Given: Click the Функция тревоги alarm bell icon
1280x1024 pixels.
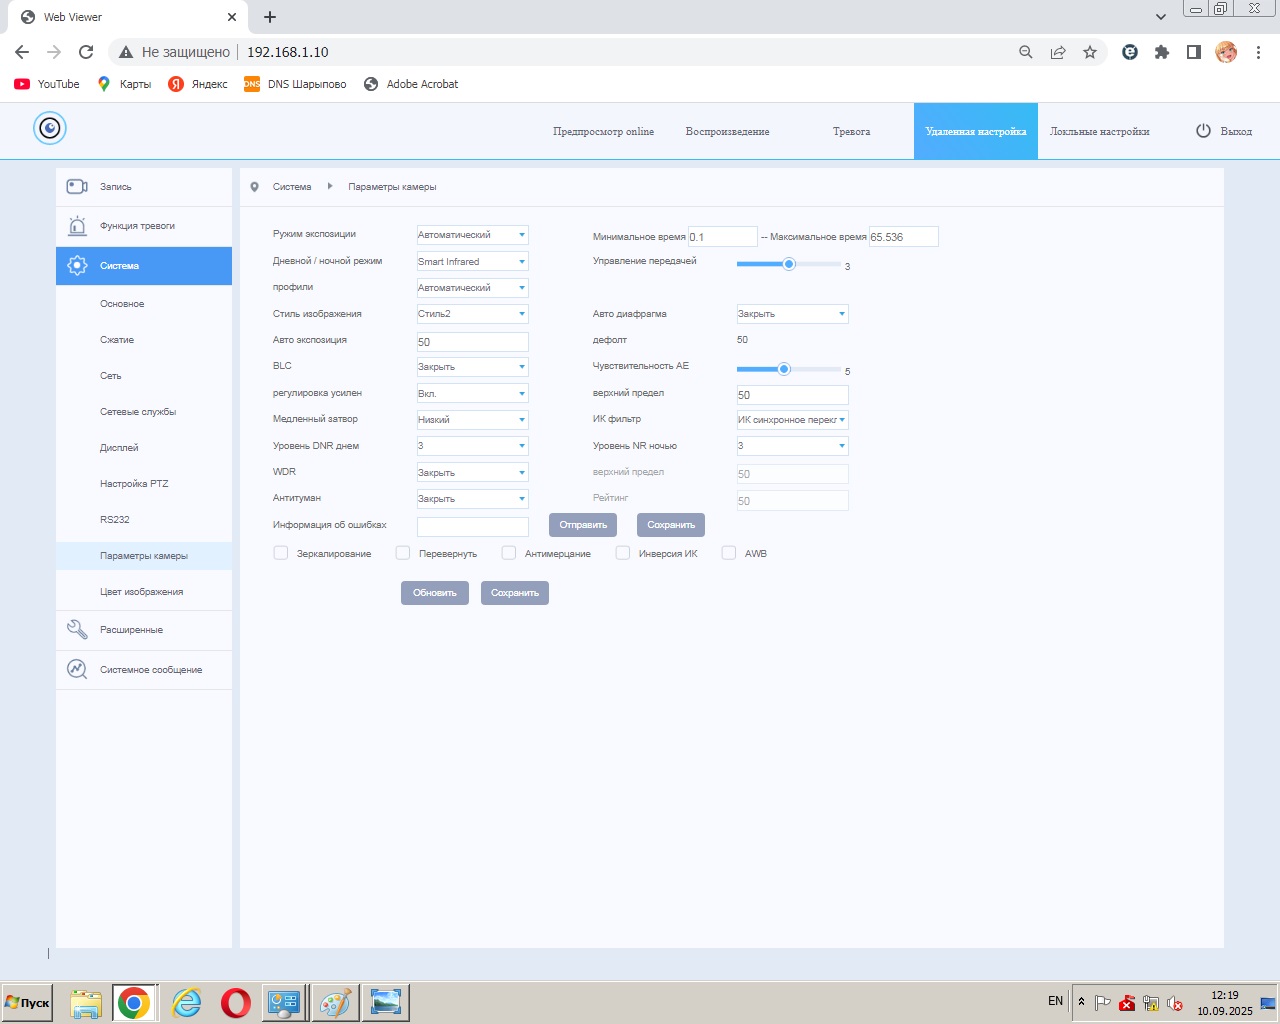Looking at the screenshot, I should pyautogui.click(x=77, y=226).
